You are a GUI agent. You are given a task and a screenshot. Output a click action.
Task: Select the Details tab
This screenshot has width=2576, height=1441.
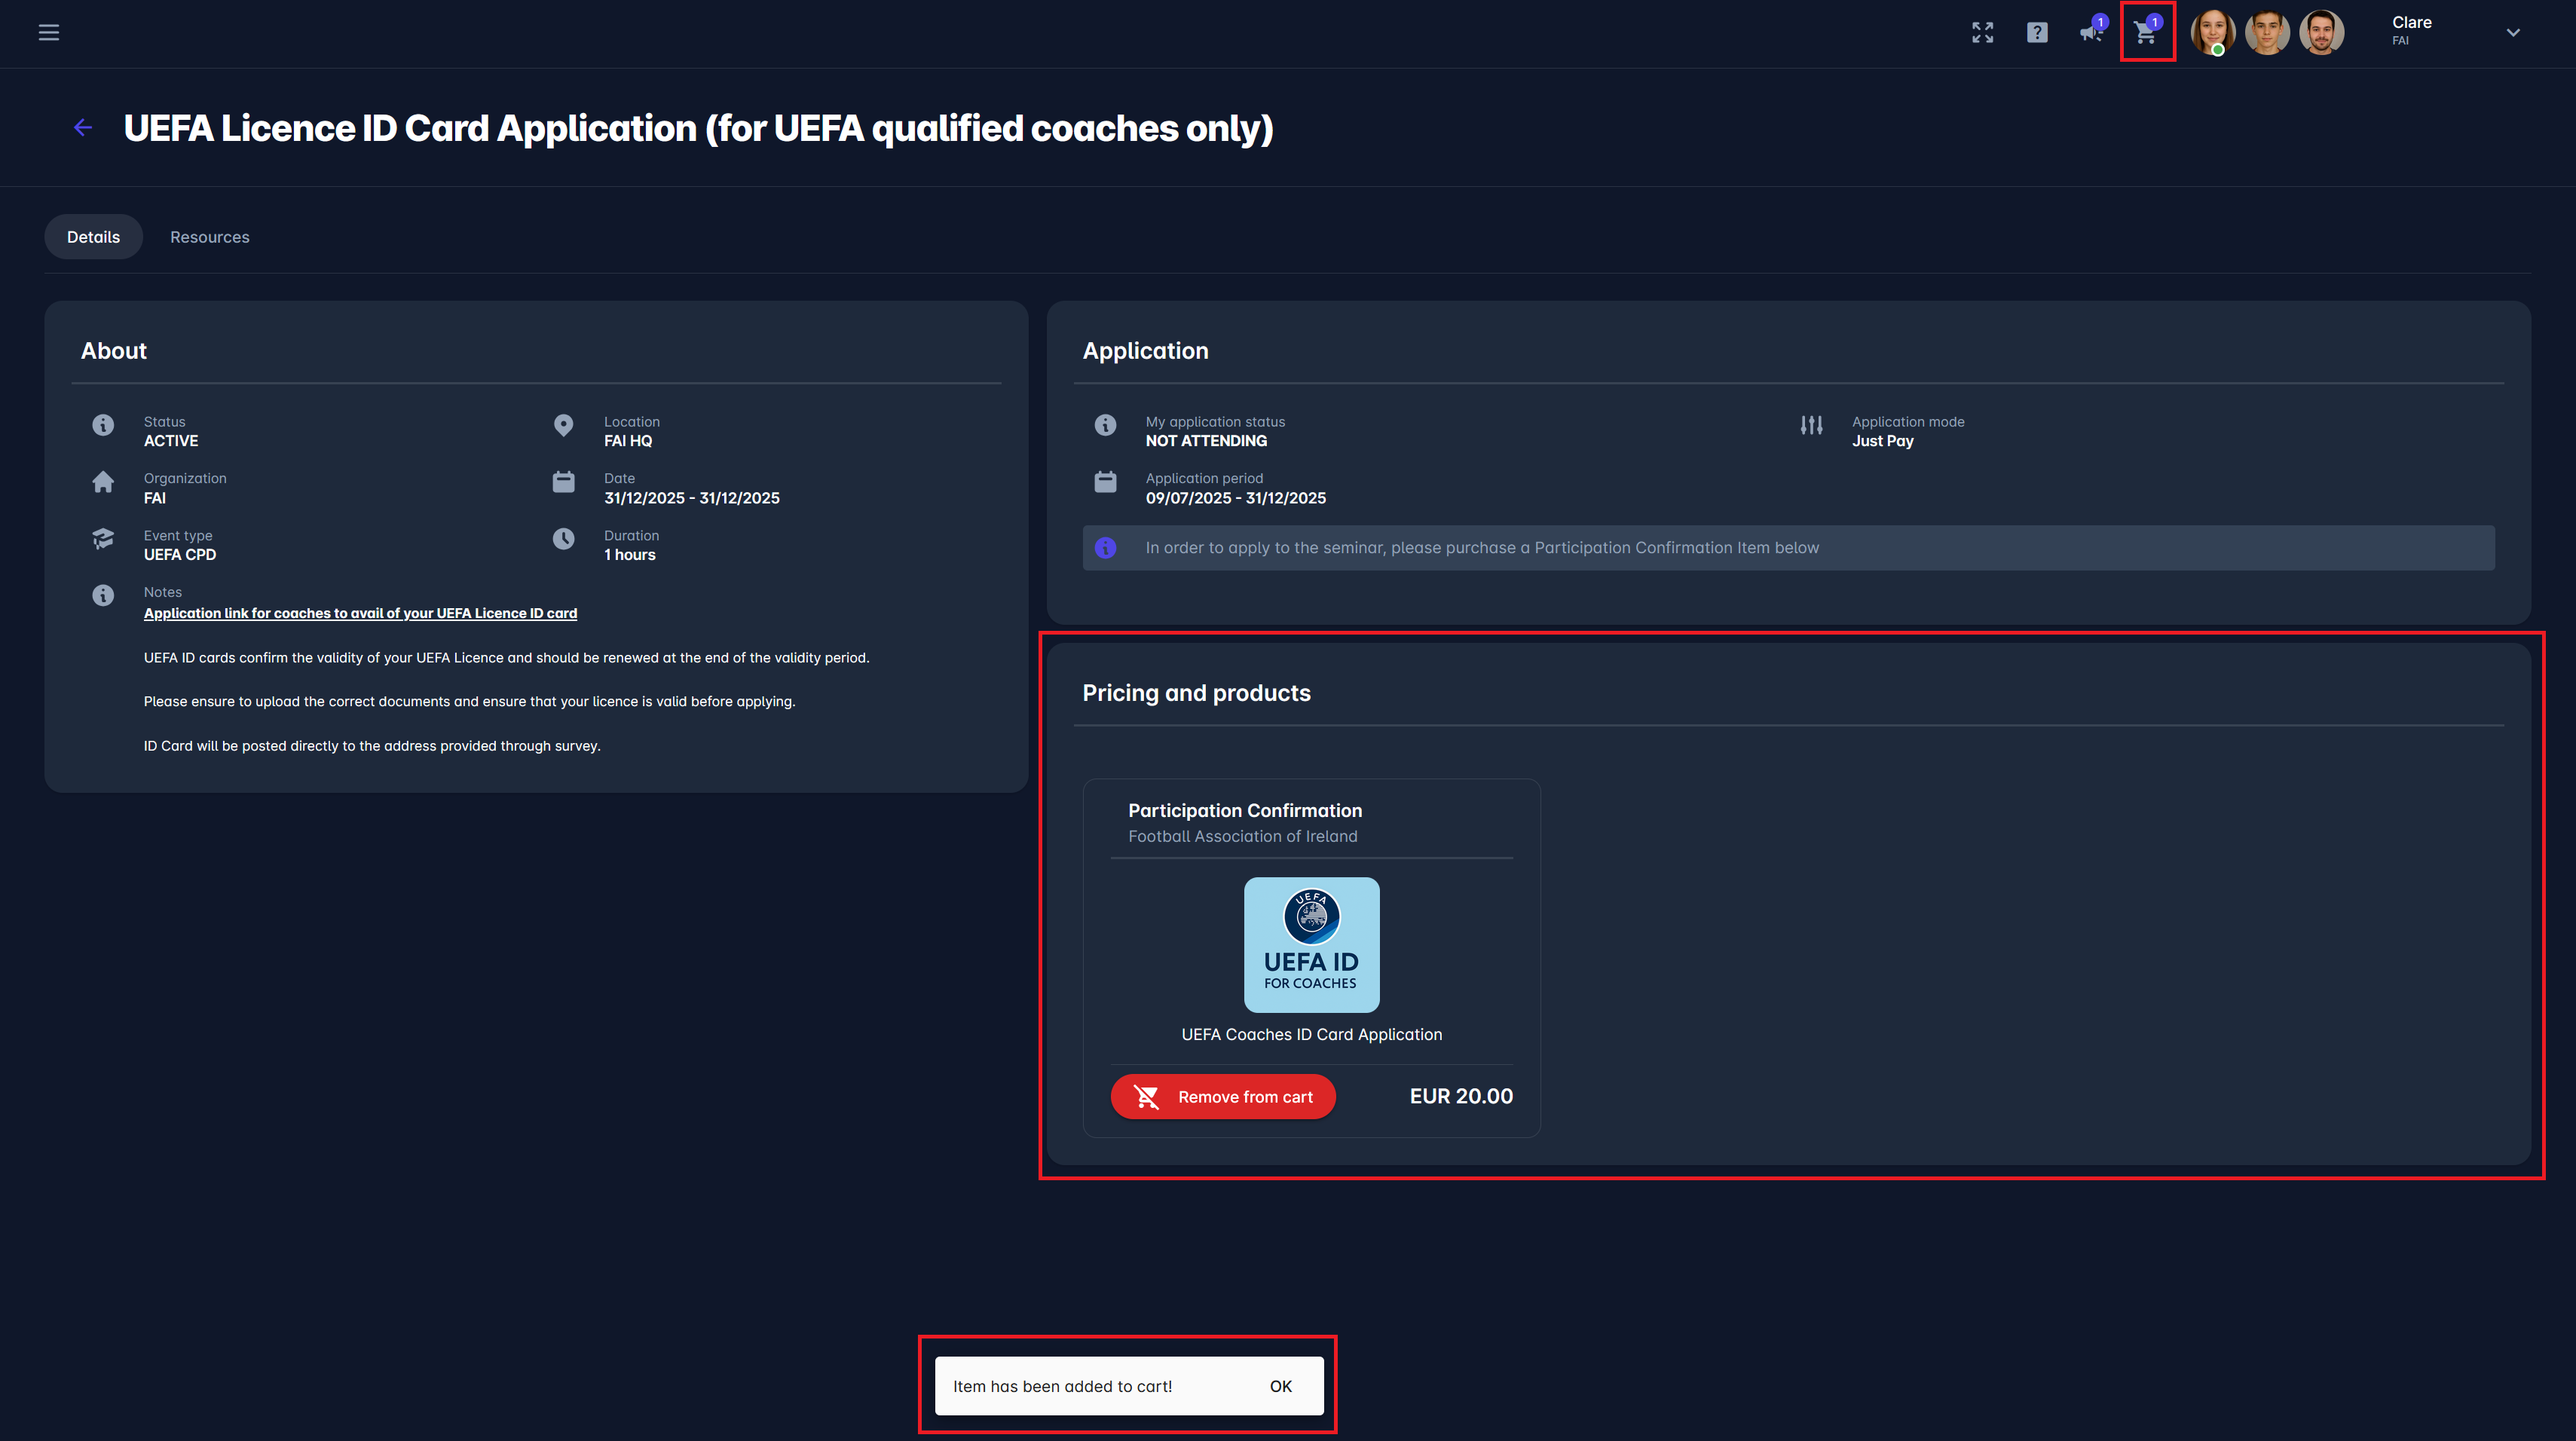point(93,237)
